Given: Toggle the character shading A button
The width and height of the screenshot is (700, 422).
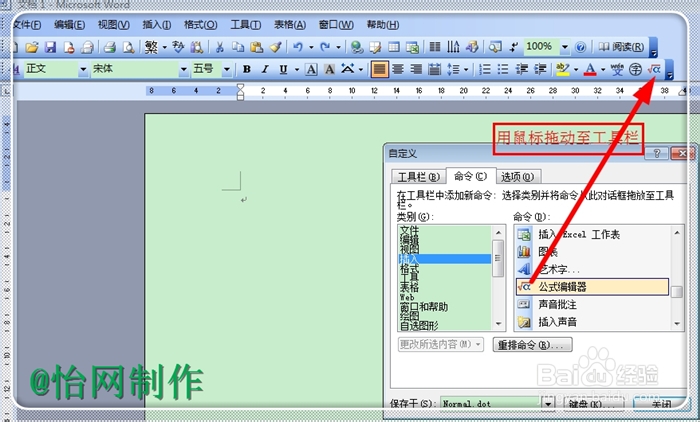Looking at the screenshot, I should pyautogui.click(x=329, y=69).
